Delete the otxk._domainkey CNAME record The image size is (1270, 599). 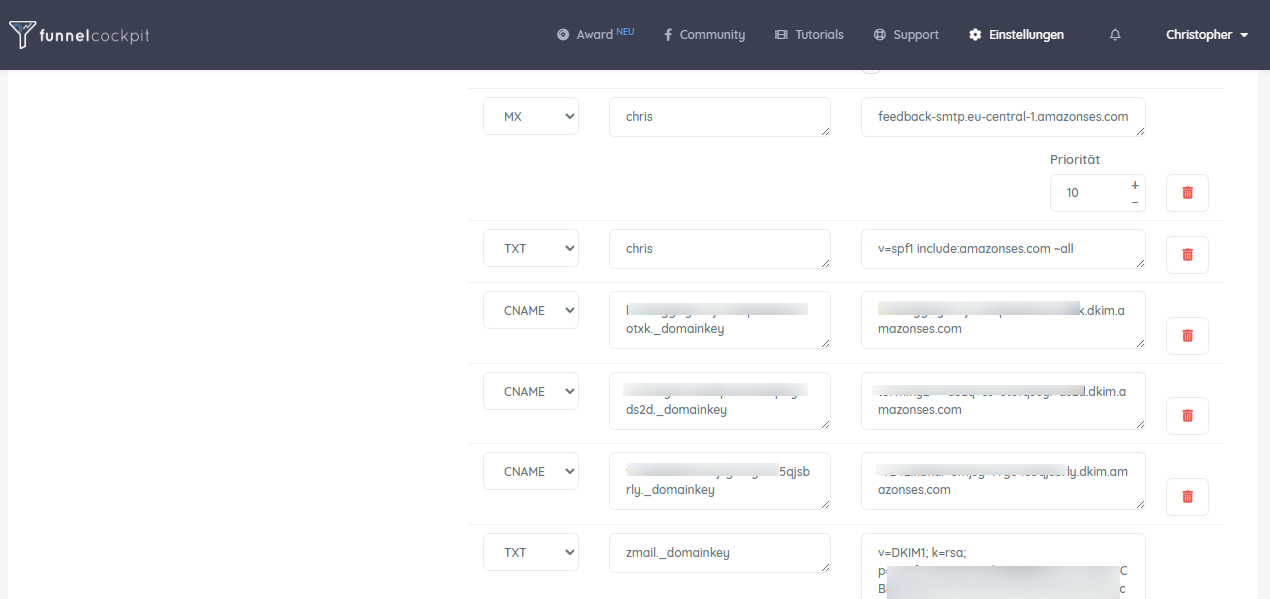1187,336
